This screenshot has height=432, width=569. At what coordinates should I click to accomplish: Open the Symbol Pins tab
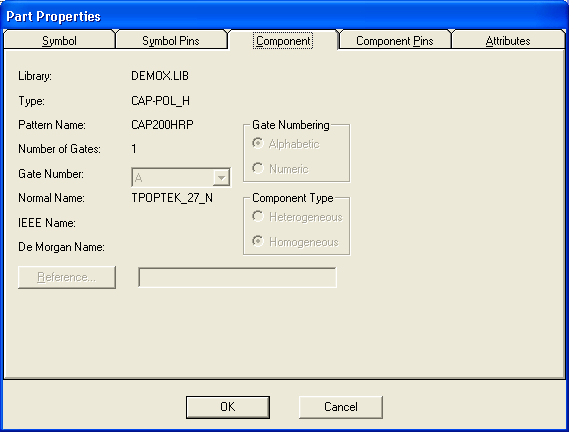pos(171,40)
